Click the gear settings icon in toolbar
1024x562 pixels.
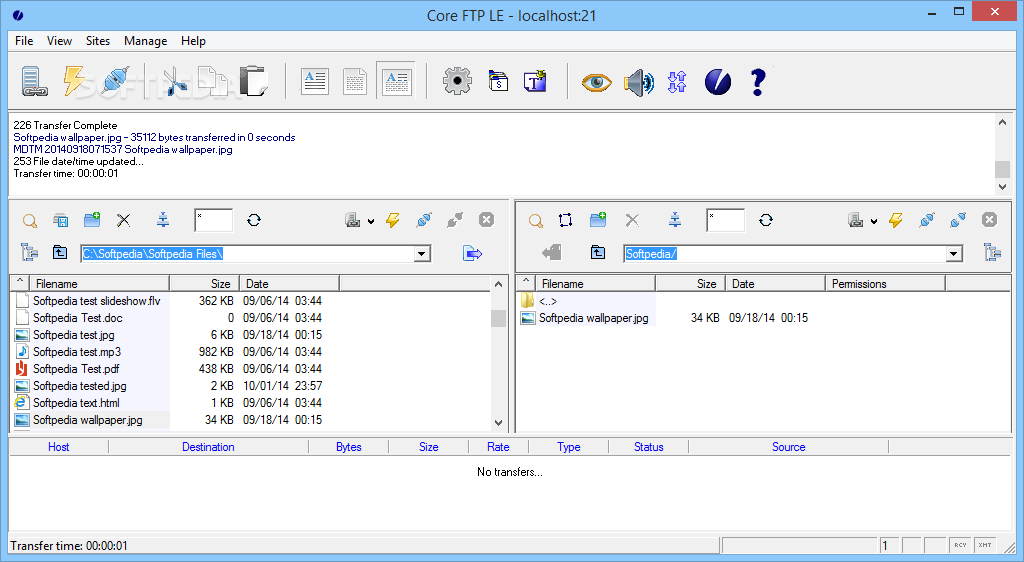click(x=457, y=82)
